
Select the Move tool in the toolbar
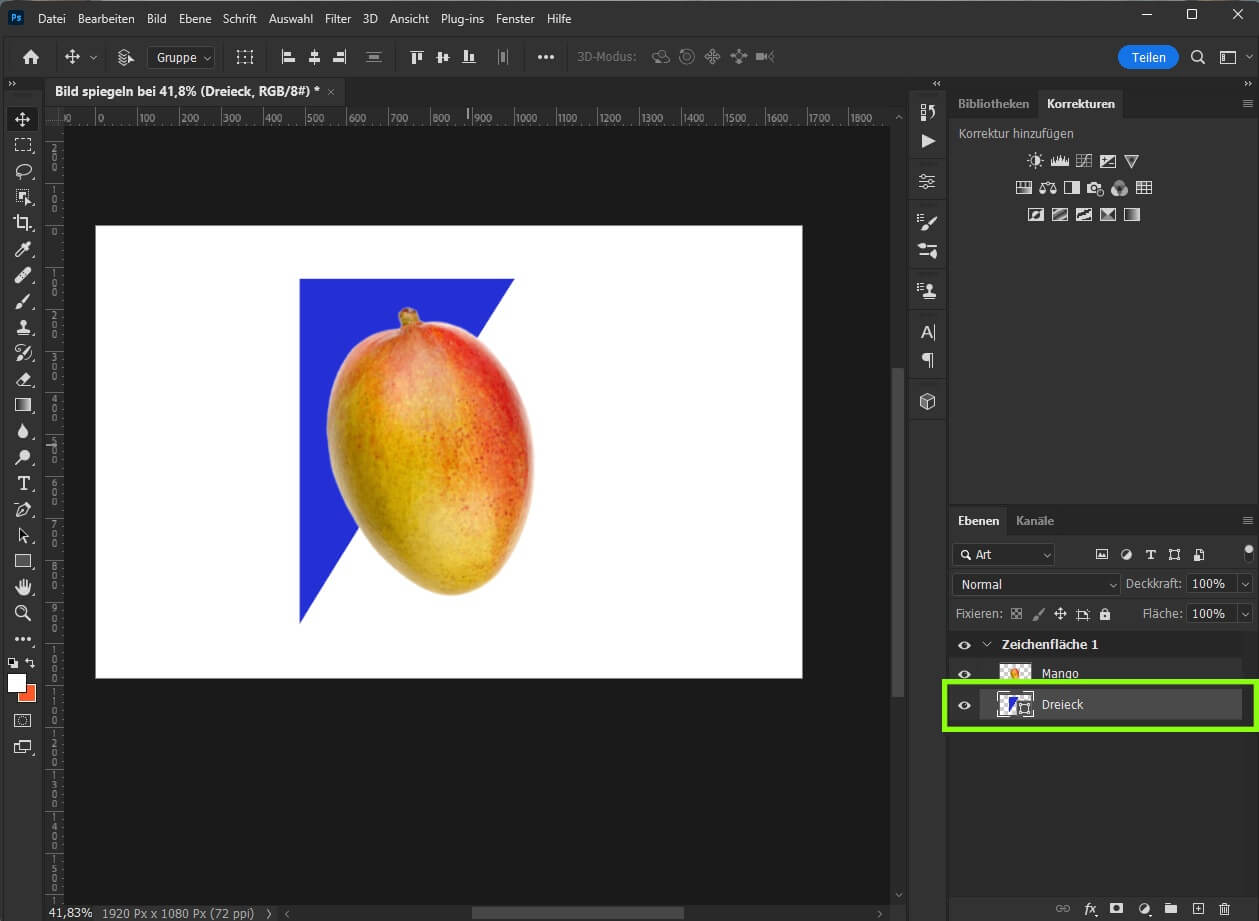[x=22, y=118]
